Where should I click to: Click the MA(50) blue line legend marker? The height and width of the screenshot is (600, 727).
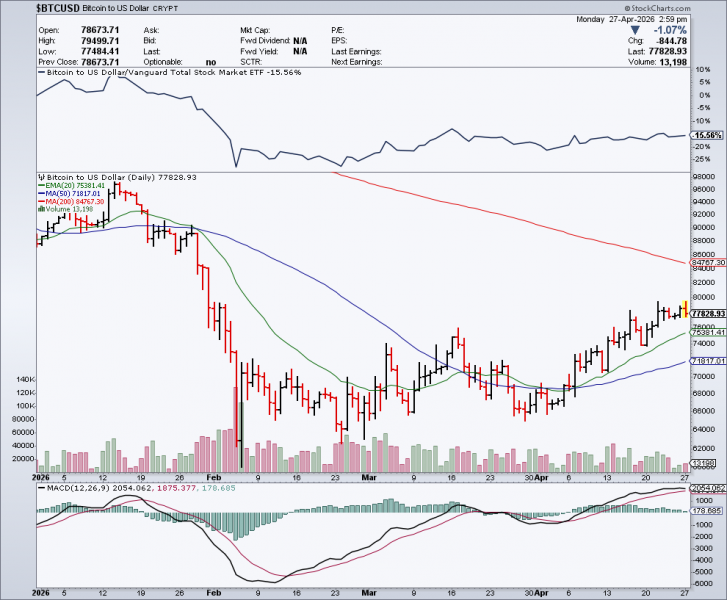(x=41, y=193)
